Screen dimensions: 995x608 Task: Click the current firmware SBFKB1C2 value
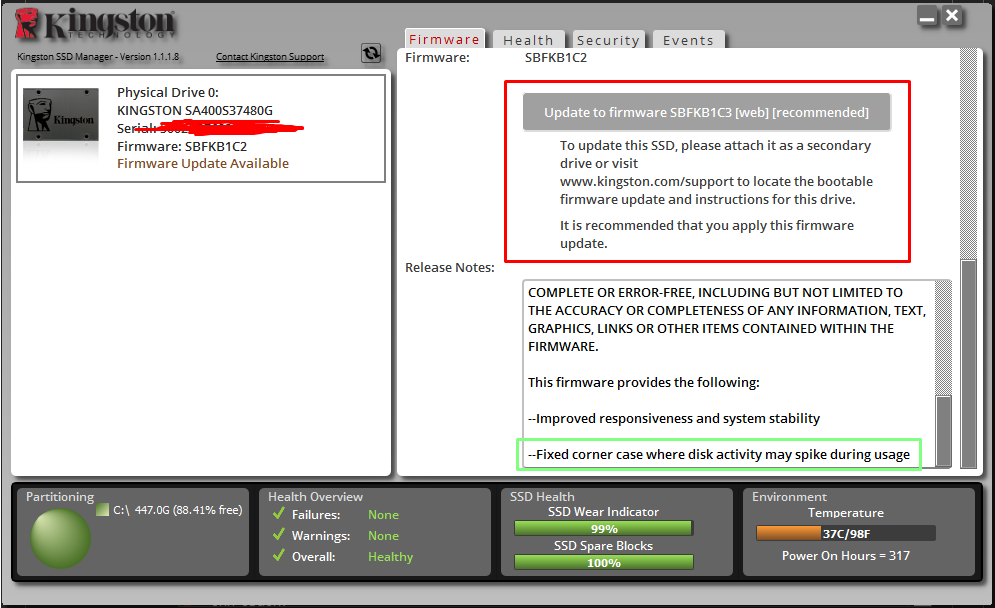(555, 58)
